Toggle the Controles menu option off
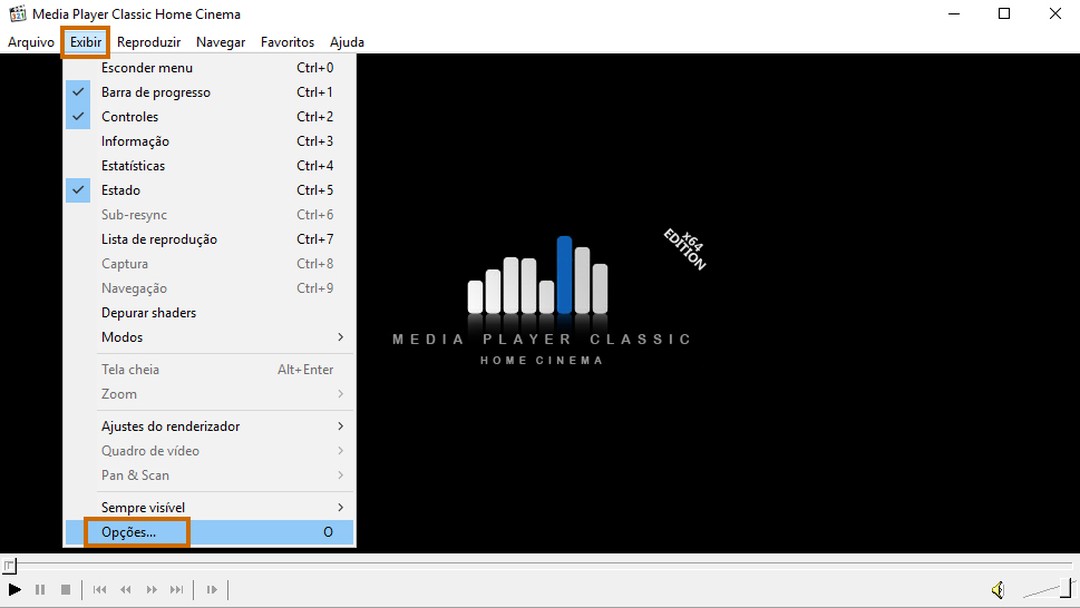Viewport: 1080px width, 608px height. click(129, 117)
